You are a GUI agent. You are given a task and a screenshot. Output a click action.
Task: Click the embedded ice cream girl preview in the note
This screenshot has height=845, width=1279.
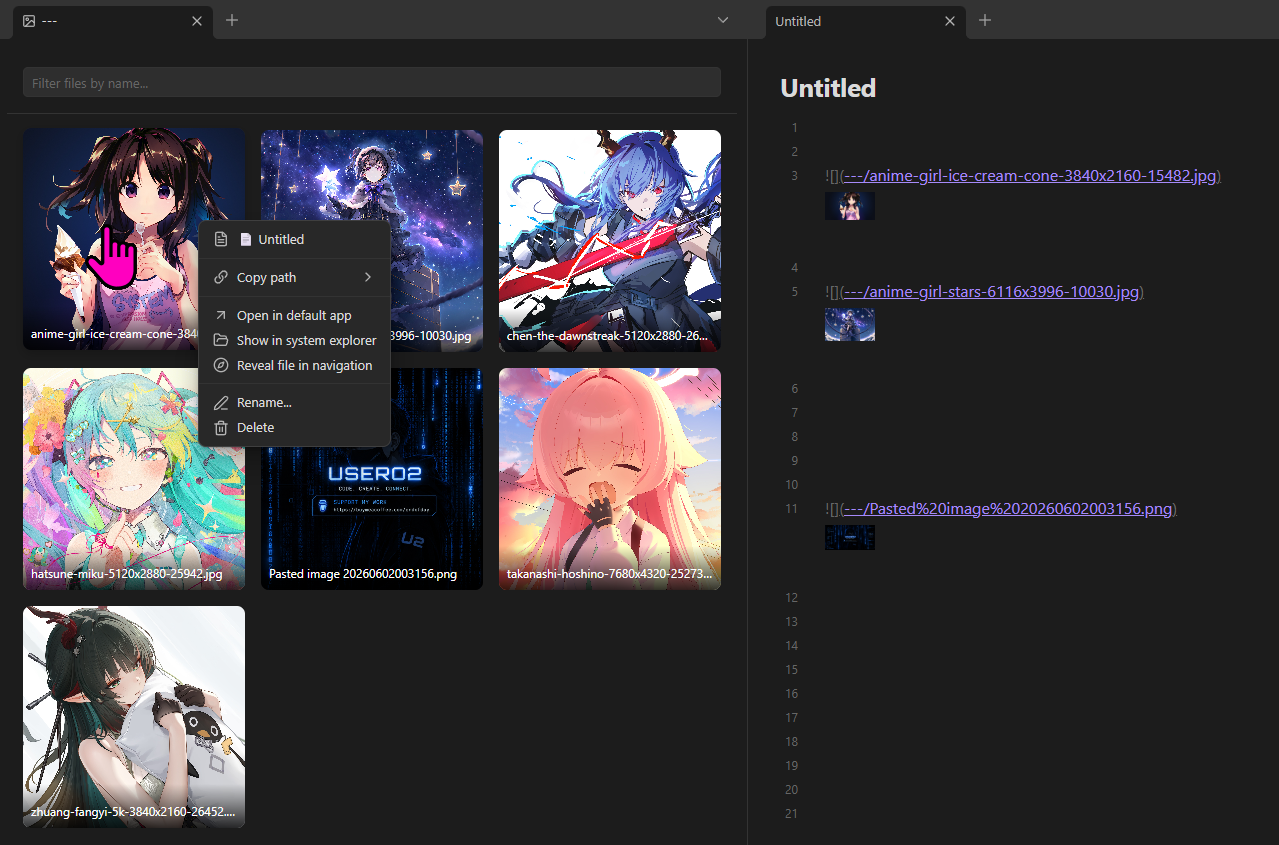[850, 206]
